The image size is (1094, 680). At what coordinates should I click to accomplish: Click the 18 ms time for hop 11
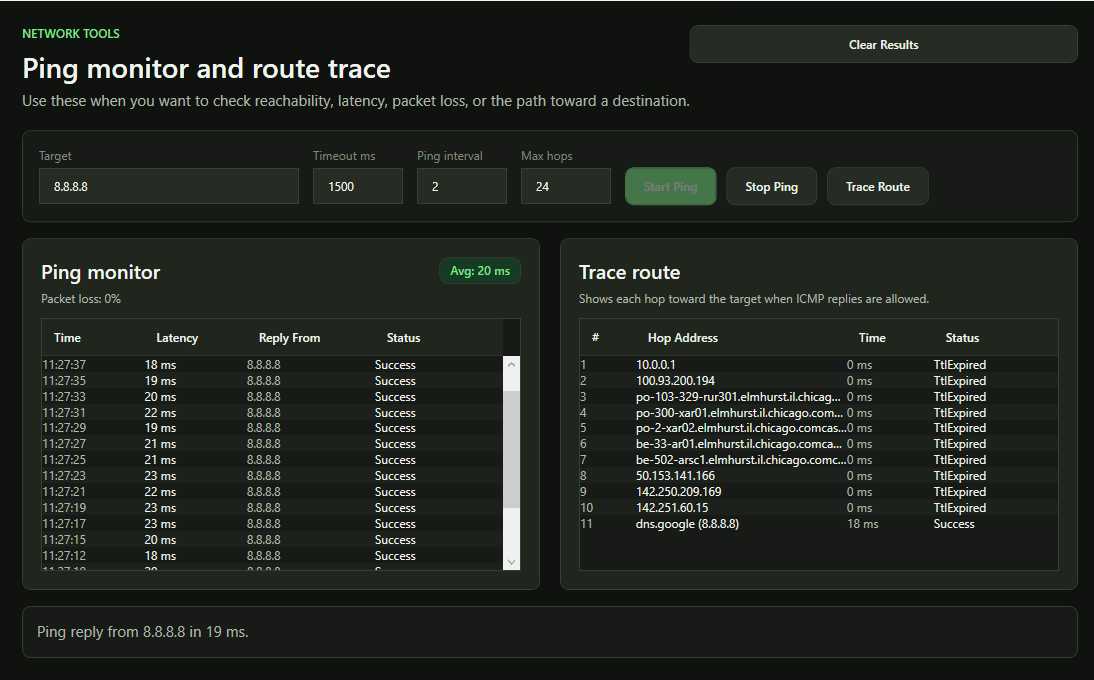[x=862, y=524]
